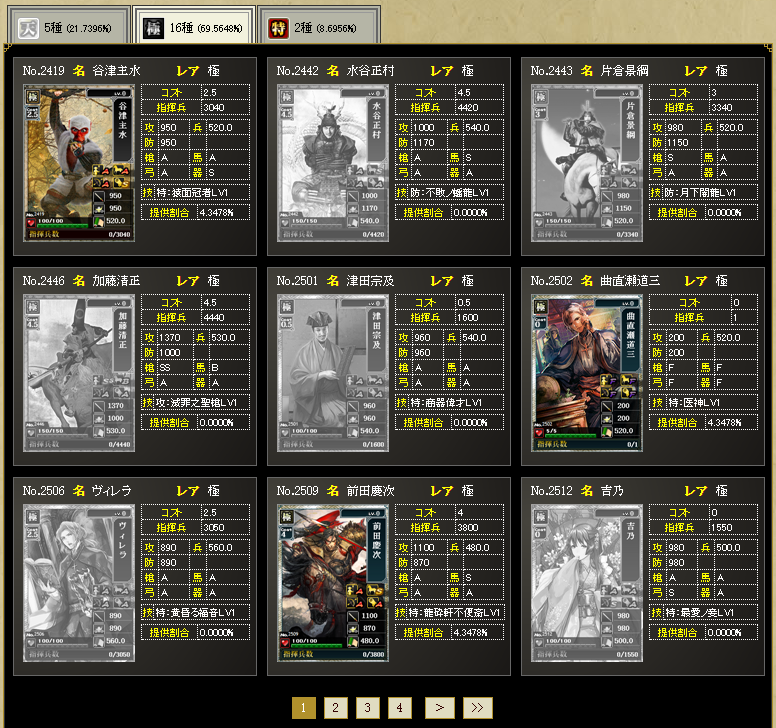776x728 pixels.
Task: Go to page 4
Action: (x=399, y=708)
